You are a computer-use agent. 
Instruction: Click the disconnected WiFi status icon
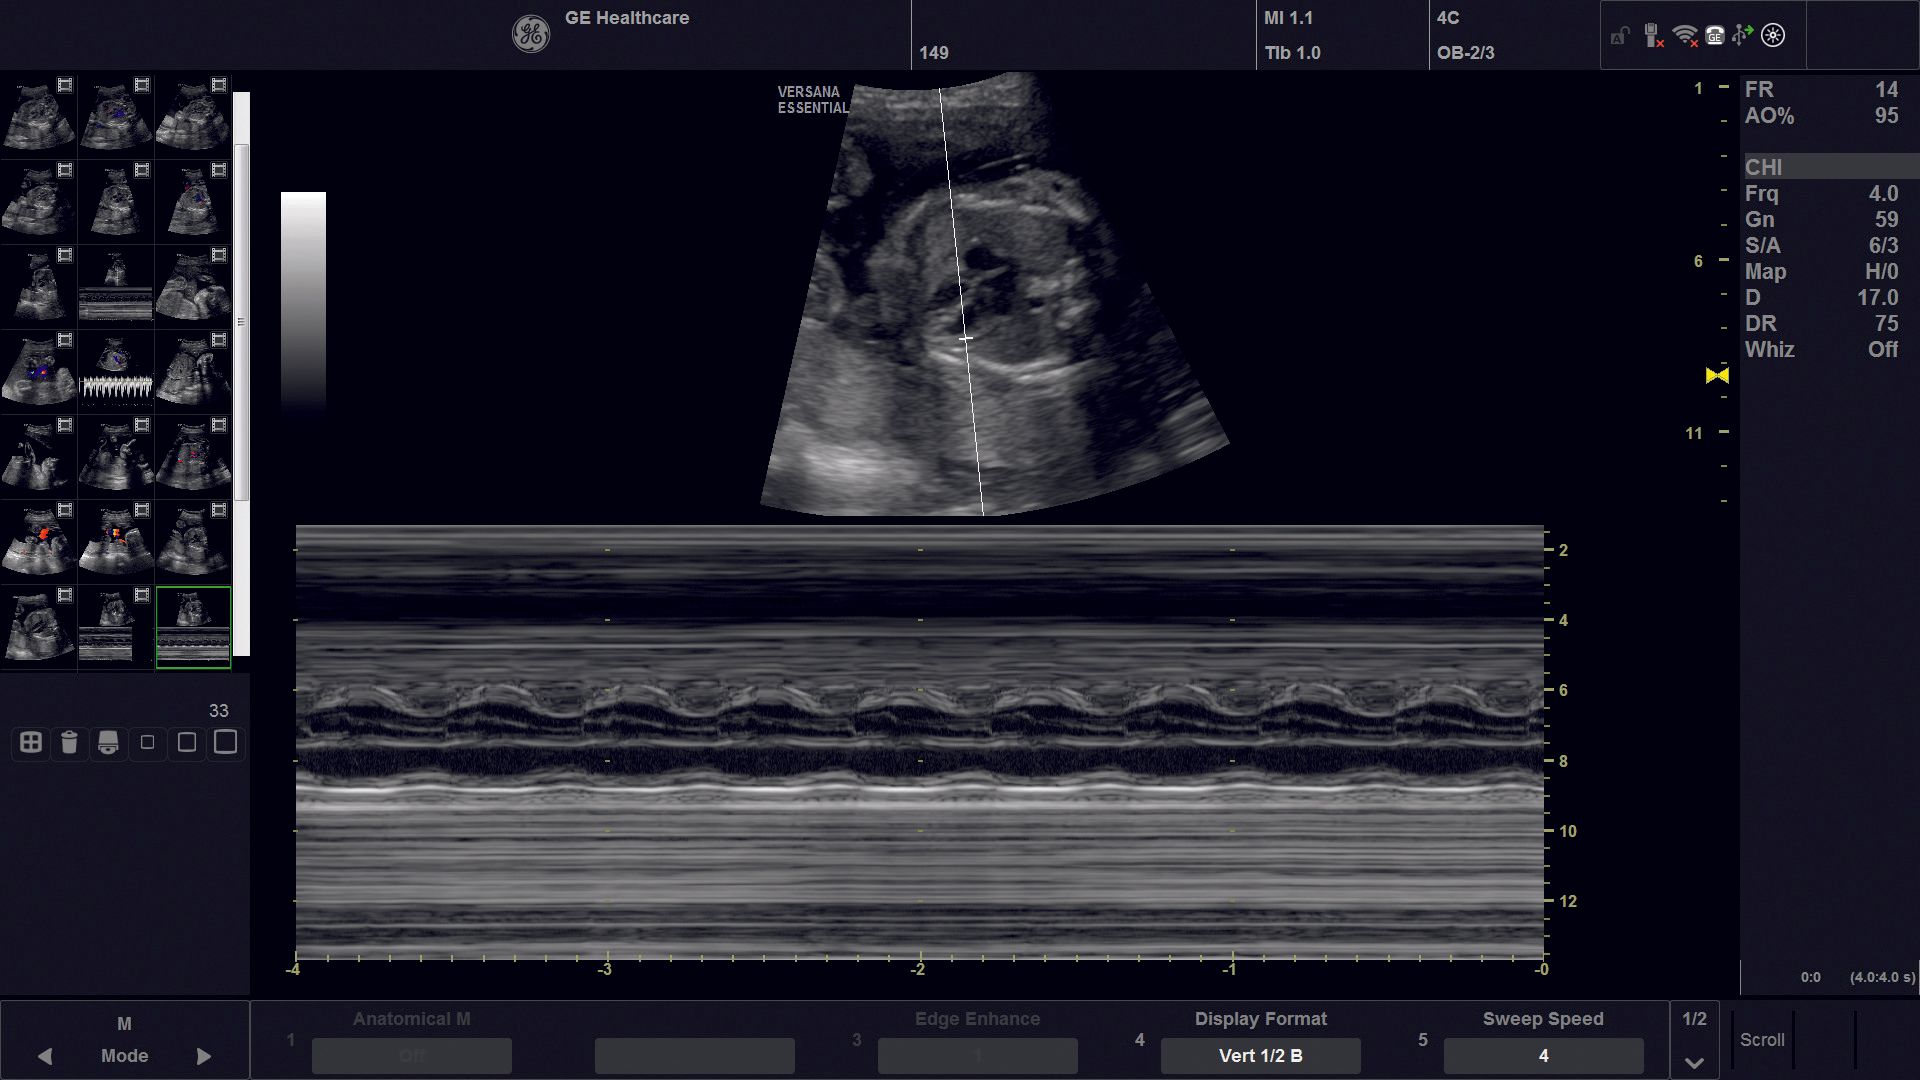point(1685,36)
